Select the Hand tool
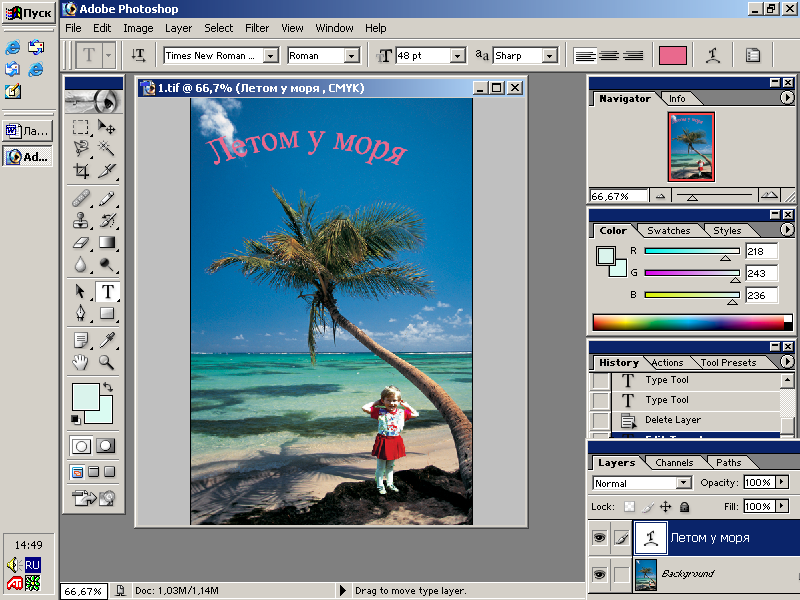This screenshot has width=800, height=600. click(81, 362)
